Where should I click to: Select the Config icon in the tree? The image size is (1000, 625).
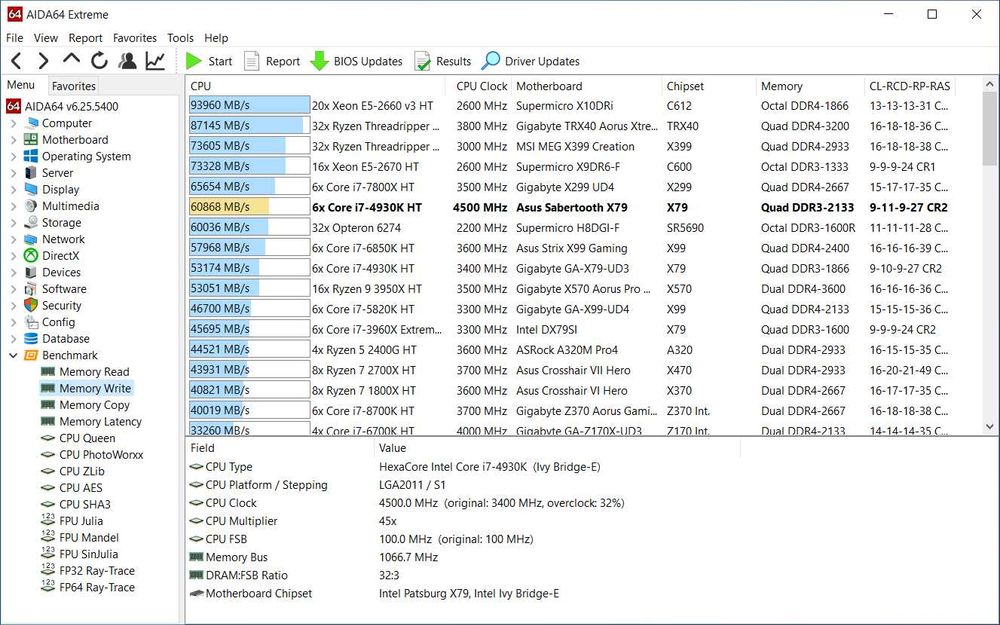point(31,322)
